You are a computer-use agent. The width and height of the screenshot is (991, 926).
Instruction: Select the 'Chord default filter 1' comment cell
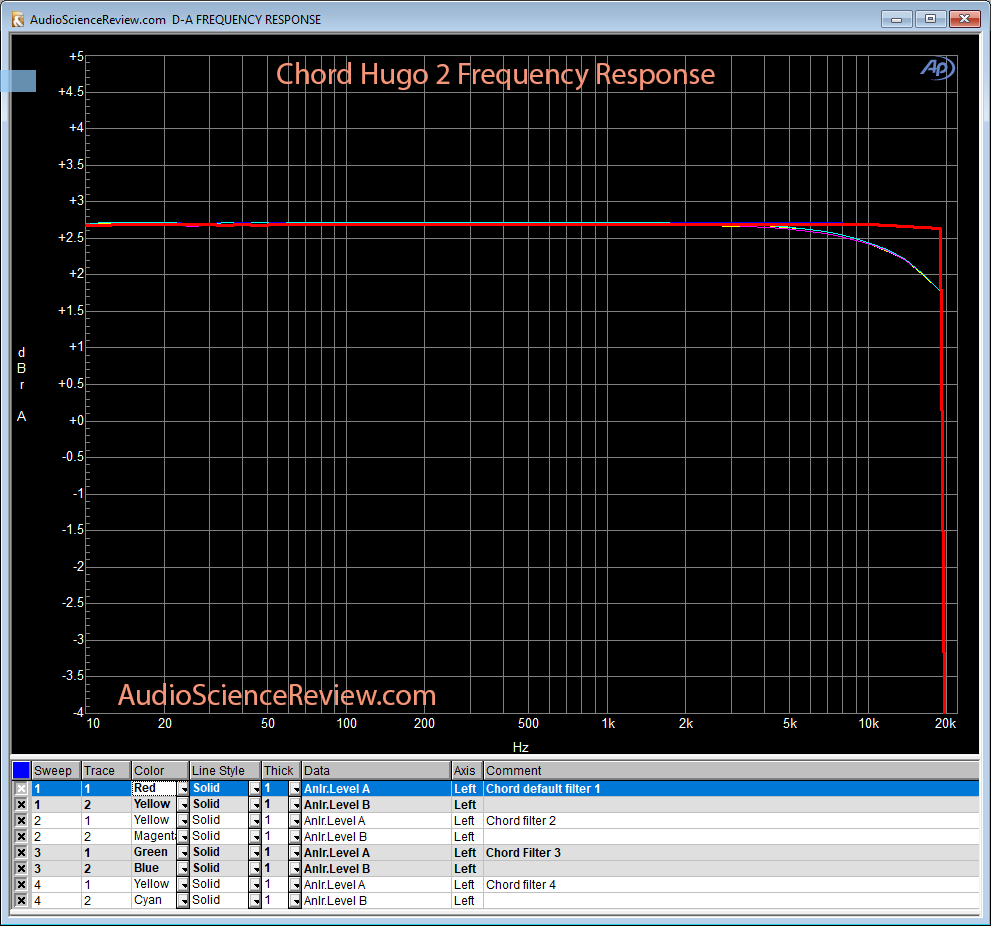(731, 788)
